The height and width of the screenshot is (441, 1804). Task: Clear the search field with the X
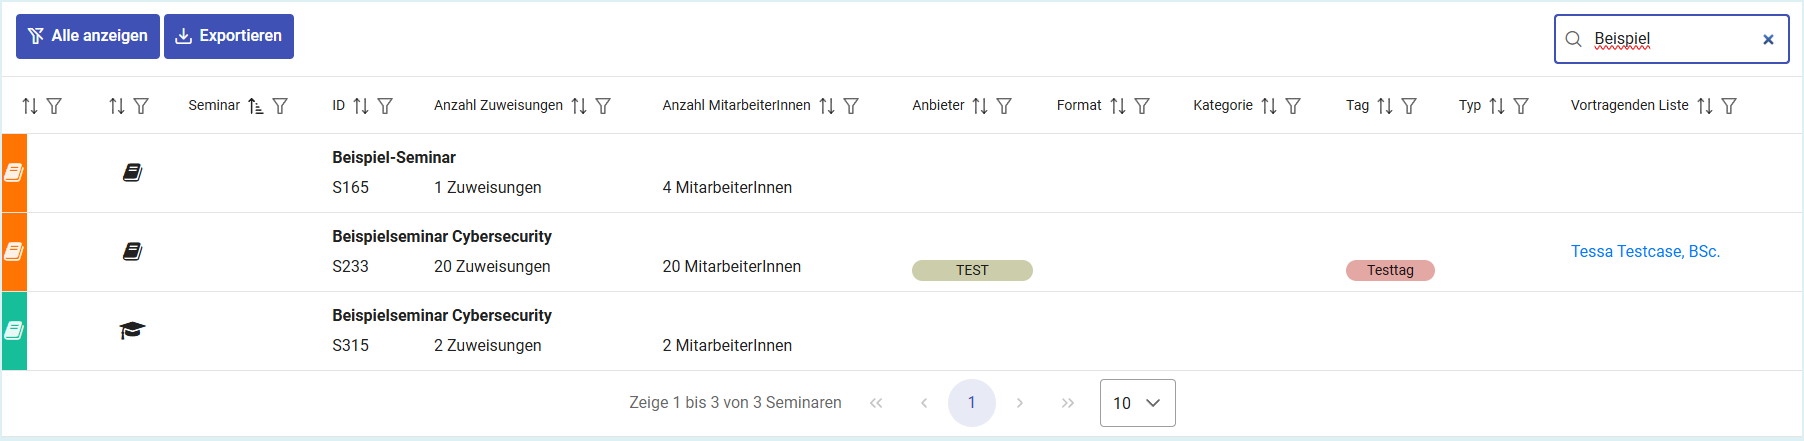click(x=1768, y=40)
